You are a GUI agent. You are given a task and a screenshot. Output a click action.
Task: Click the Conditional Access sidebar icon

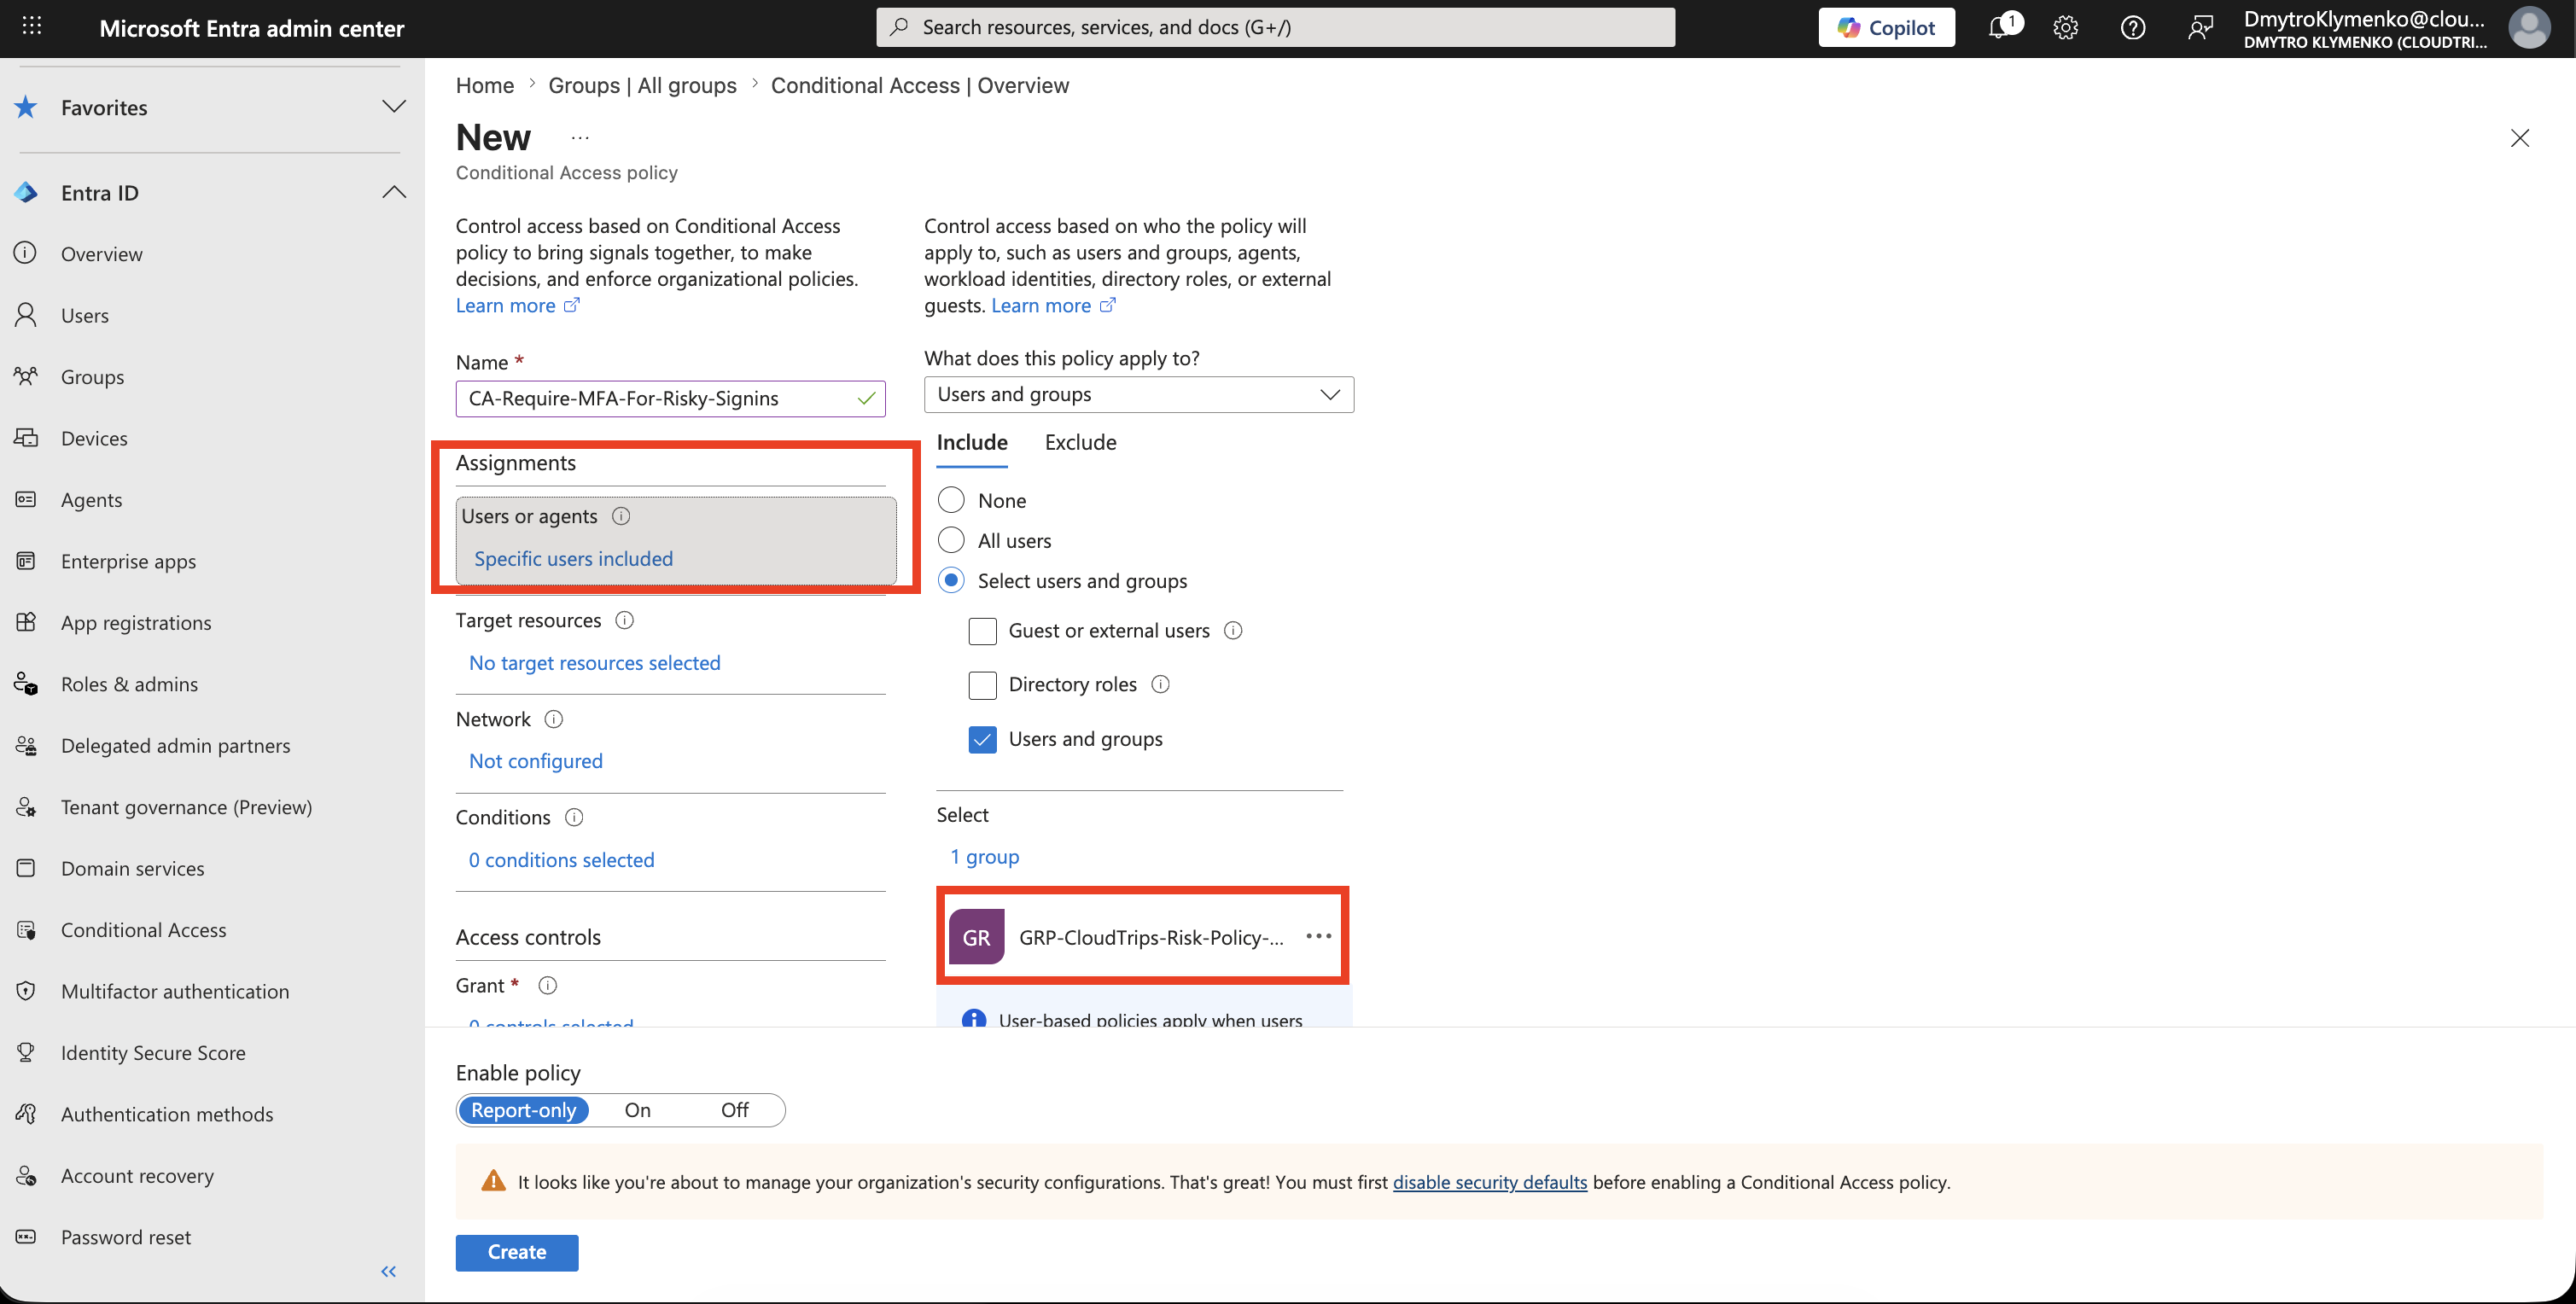pyautogui.click(x=26, y=929)
